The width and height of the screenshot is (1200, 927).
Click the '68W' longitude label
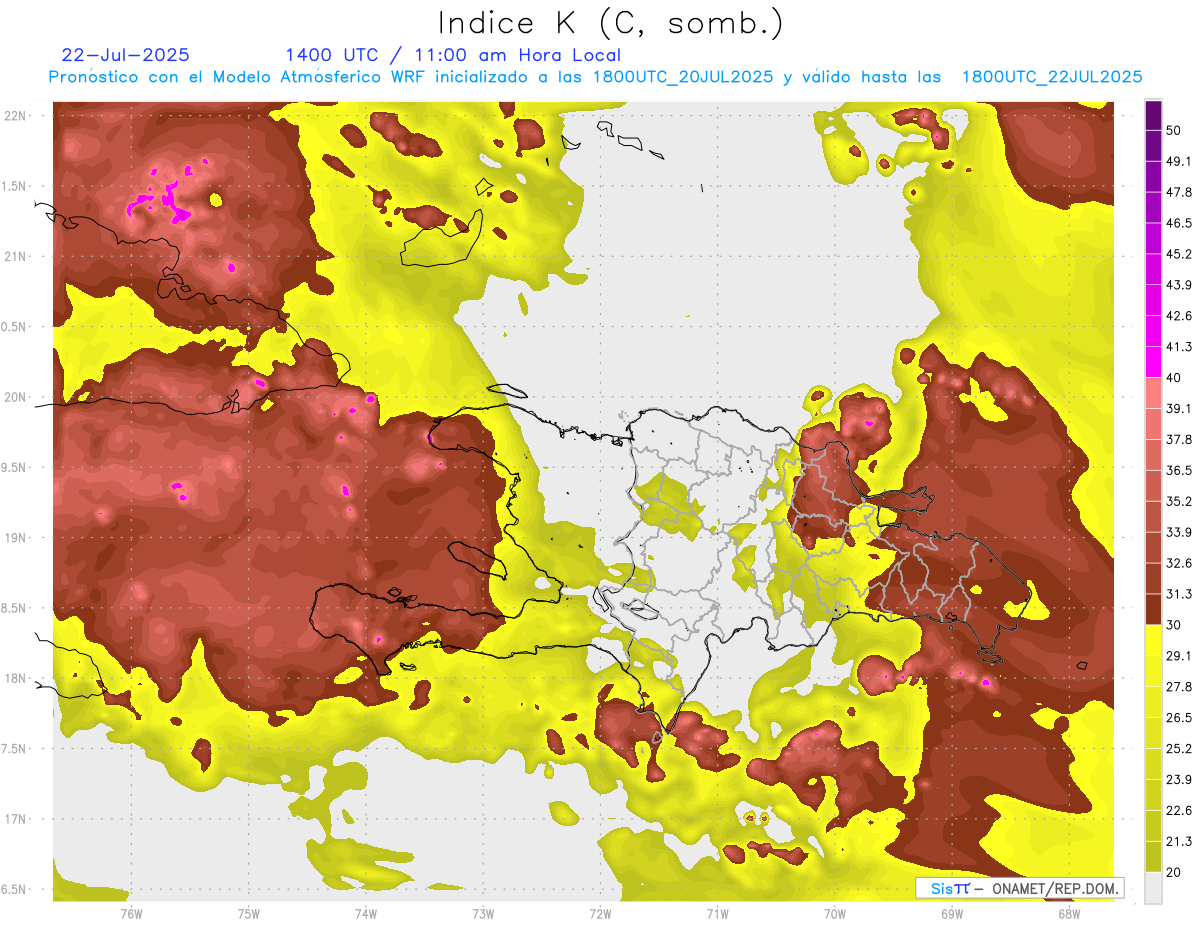coord(1069,914)
